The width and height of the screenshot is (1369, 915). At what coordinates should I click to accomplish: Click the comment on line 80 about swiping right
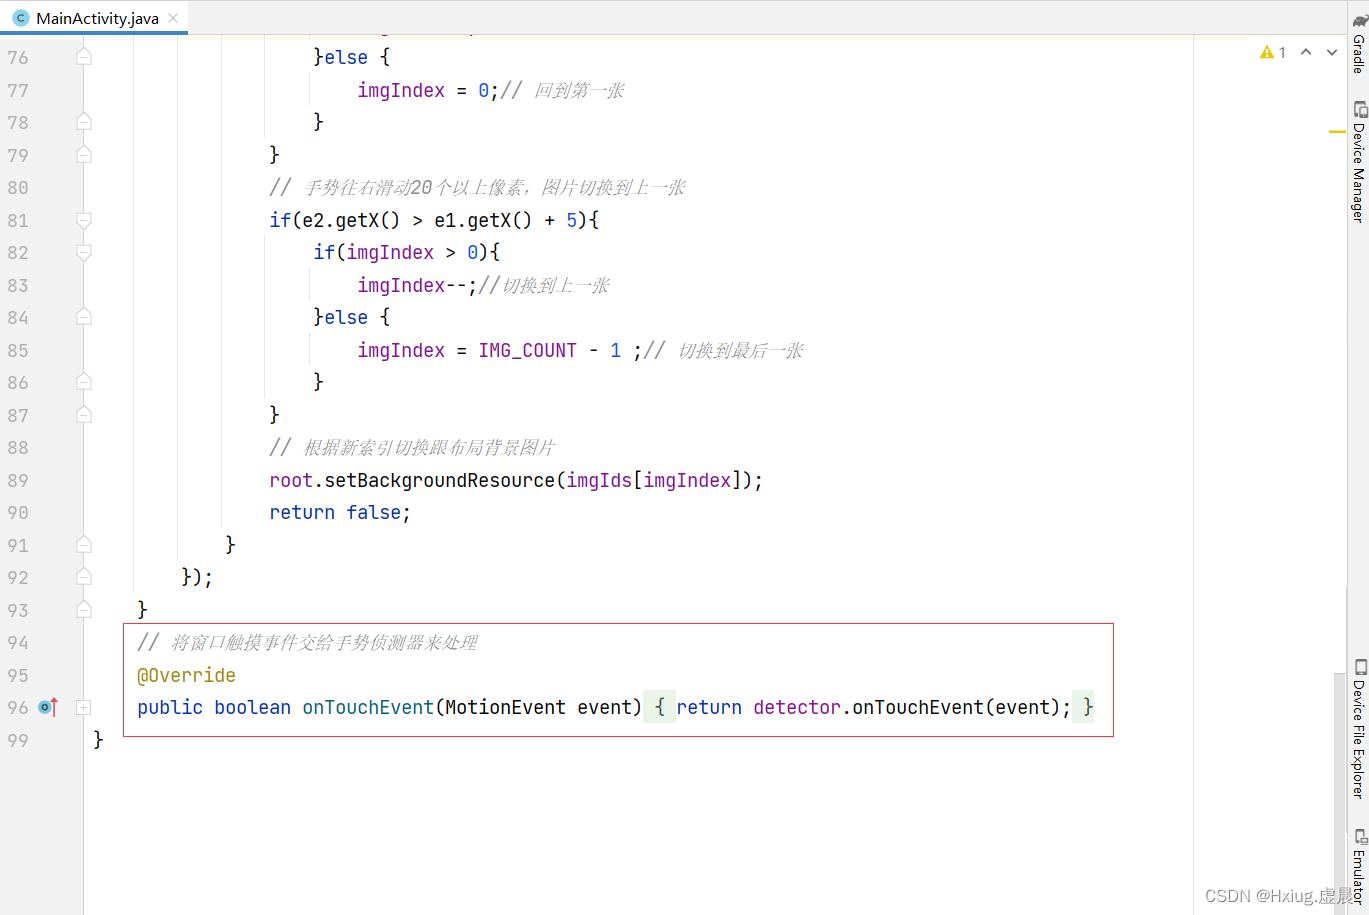tap(477, 187)
